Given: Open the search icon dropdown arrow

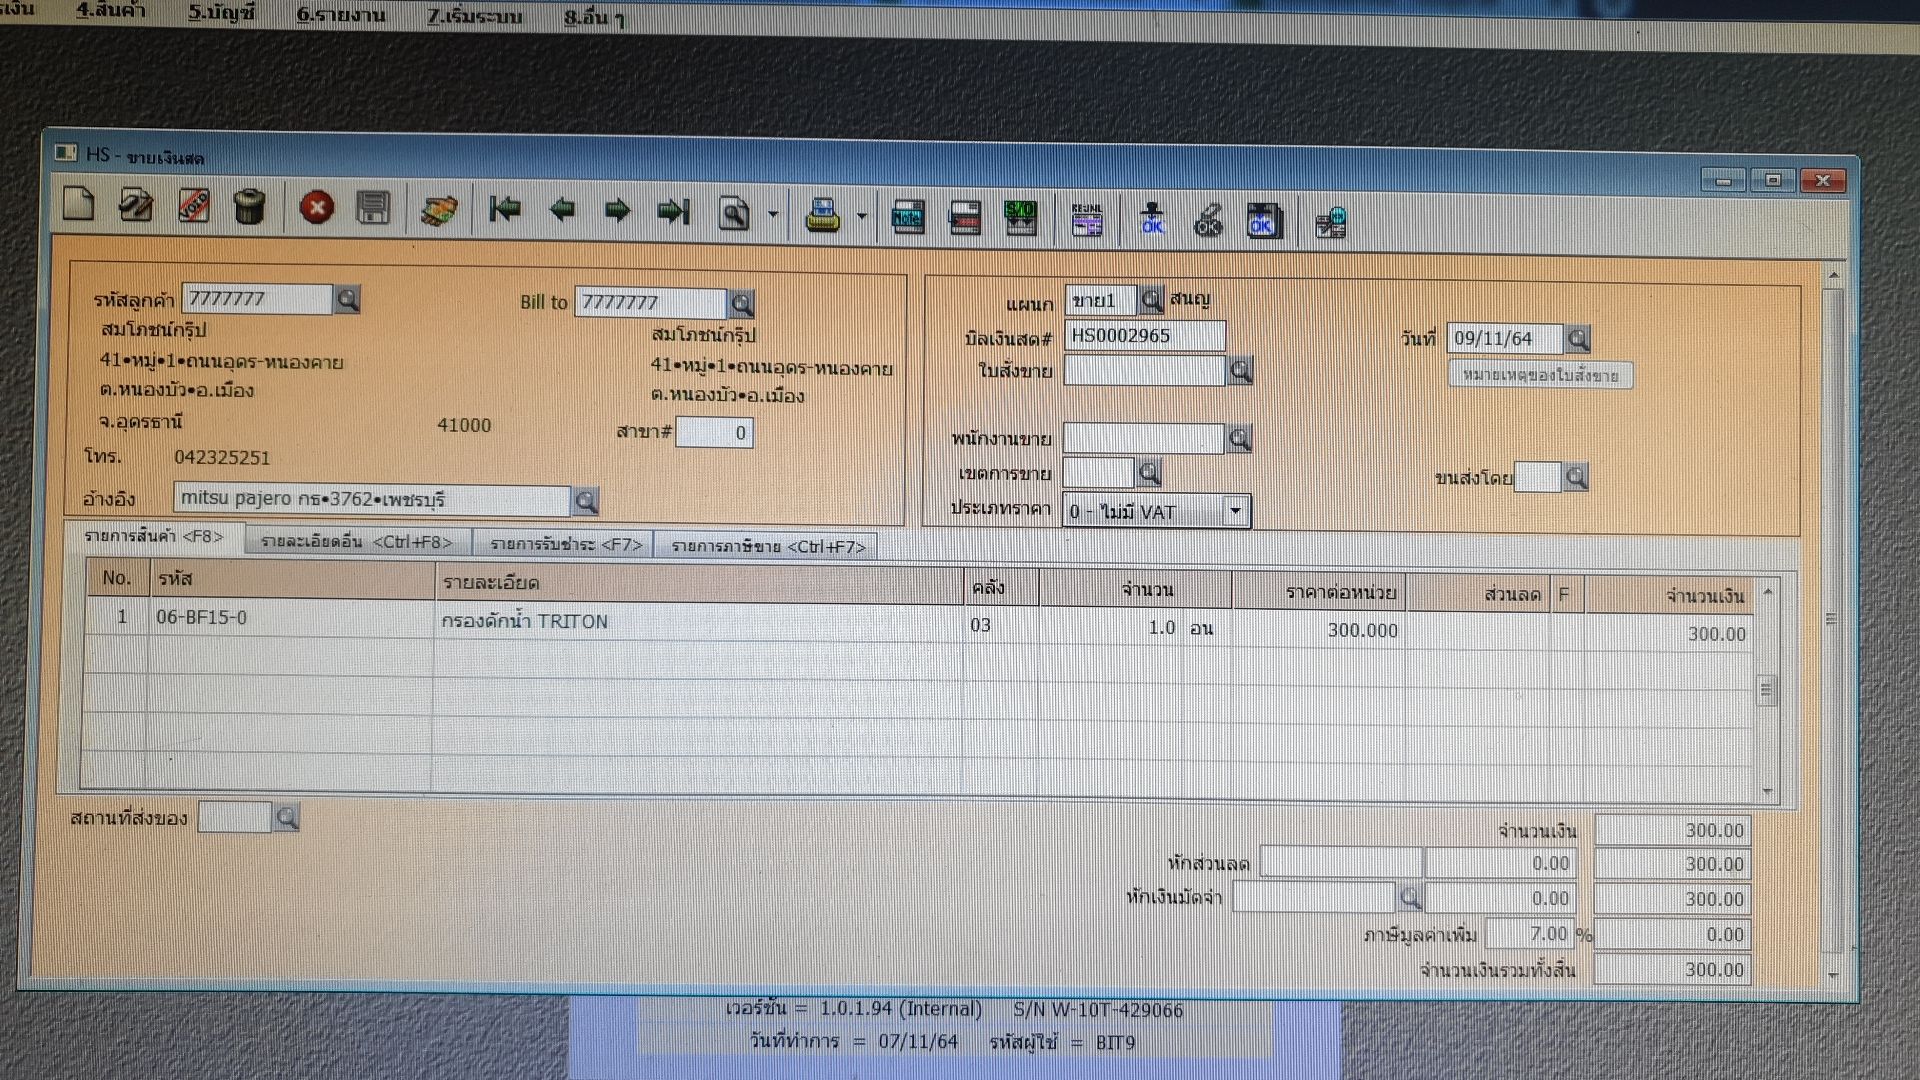Looking at the screenshot, I should pyautogui.click(x=773, y=215).
